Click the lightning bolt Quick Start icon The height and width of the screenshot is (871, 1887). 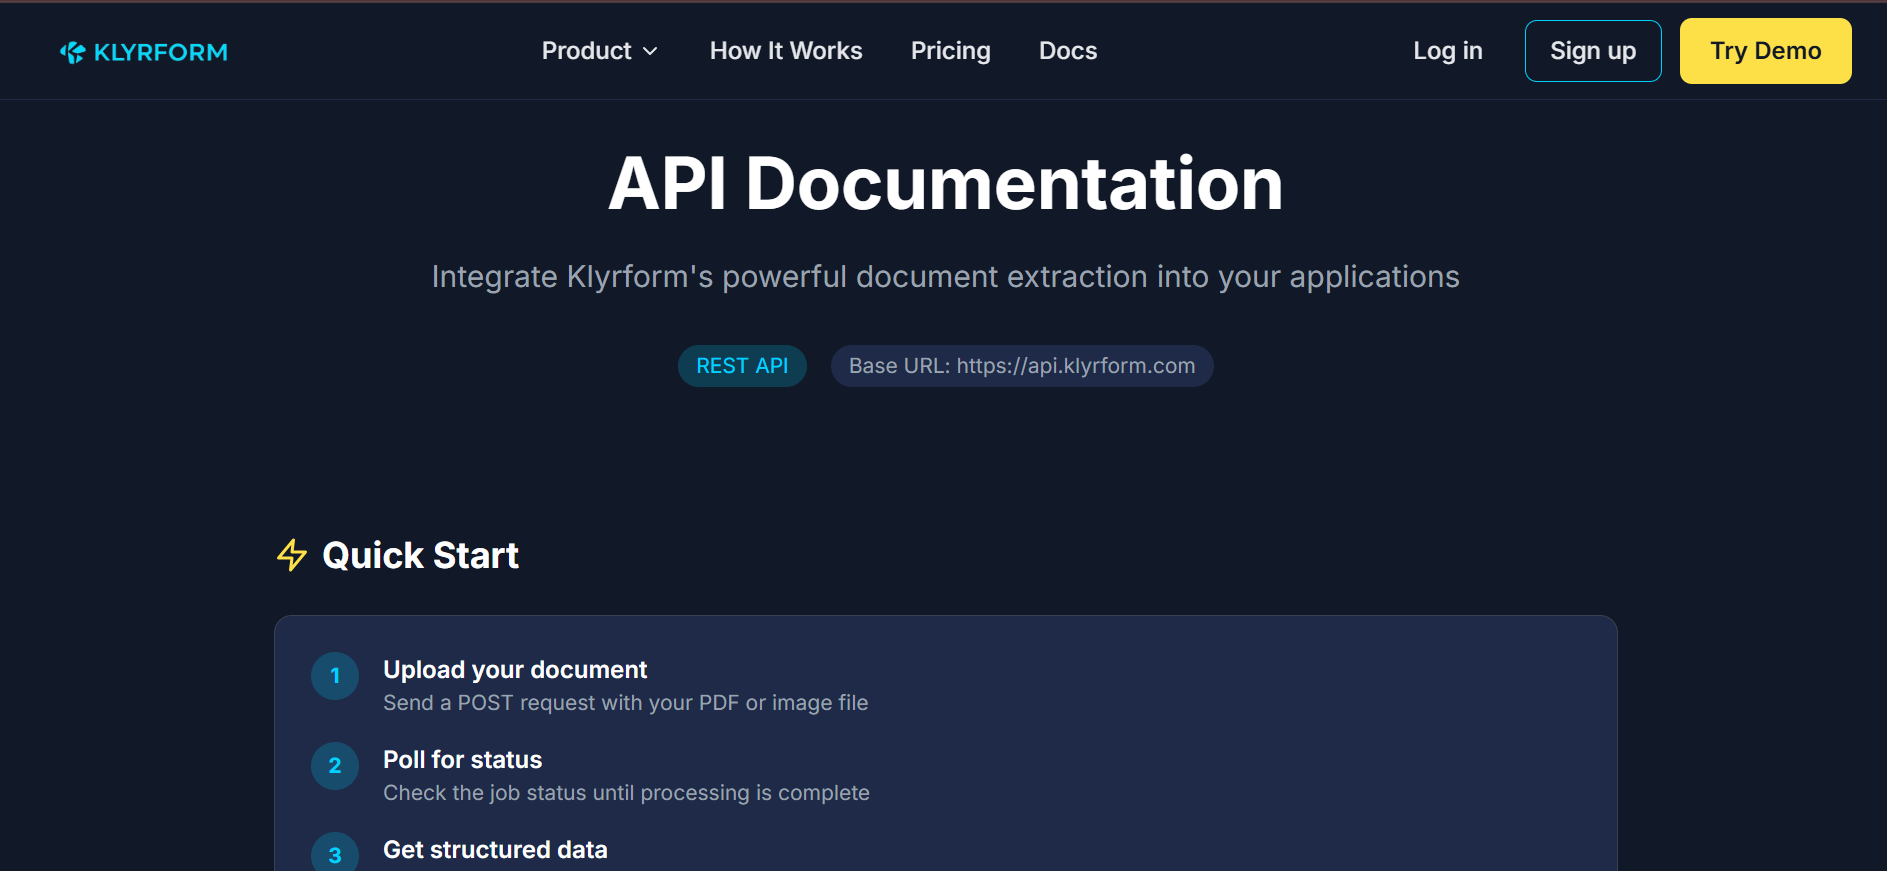pos(292,555)
